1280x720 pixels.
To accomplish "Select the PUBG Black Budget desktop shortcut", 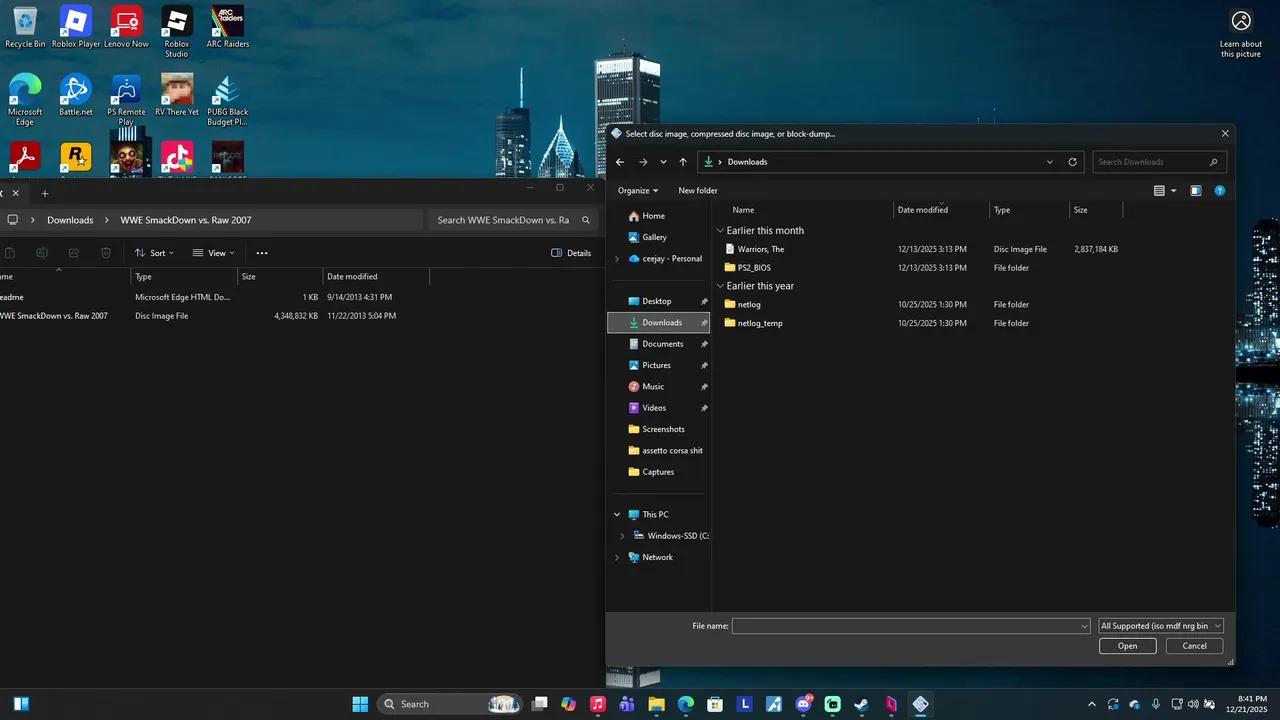I will (x=228, y=100).
